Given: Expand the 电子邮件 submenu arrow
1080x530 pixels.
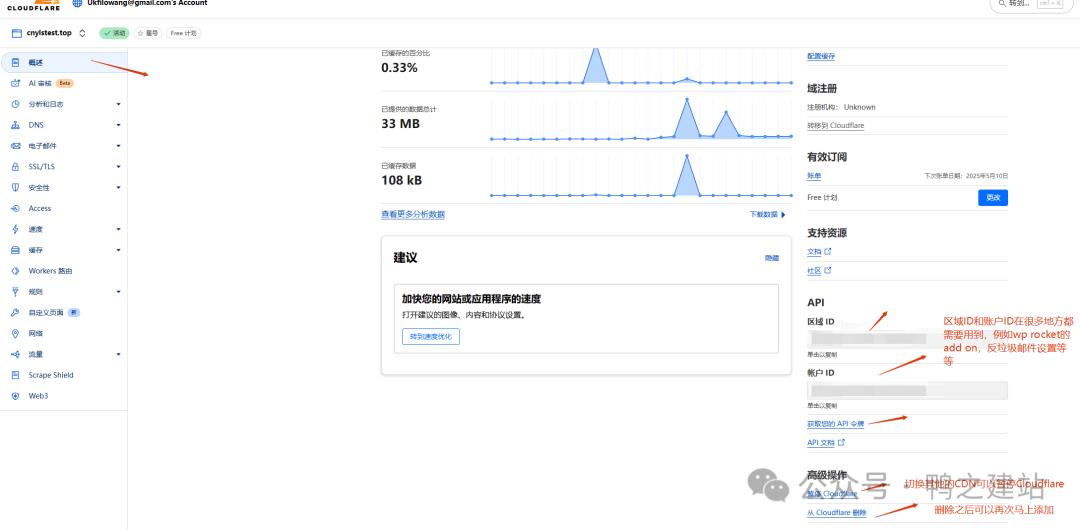Looking at the screenshot, I should [x=118, y=146].
